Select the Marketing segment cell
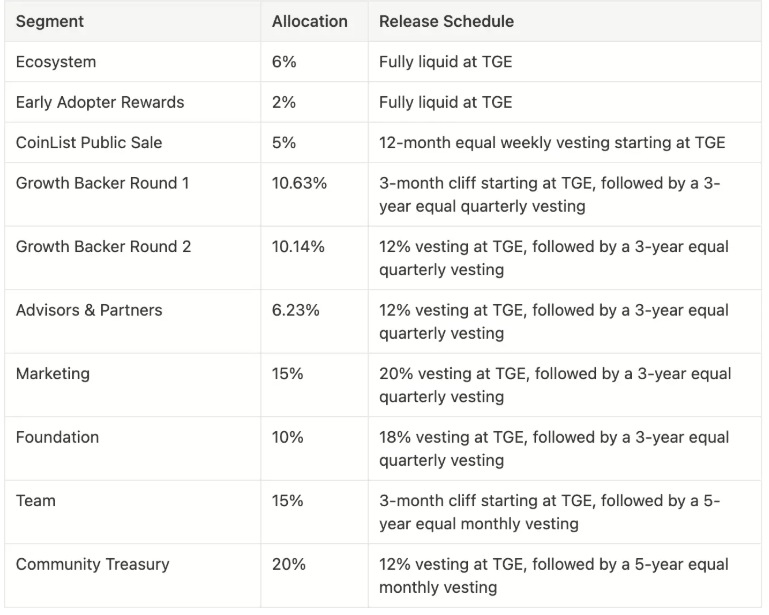The image size is (769, 615). click(53, 374)
